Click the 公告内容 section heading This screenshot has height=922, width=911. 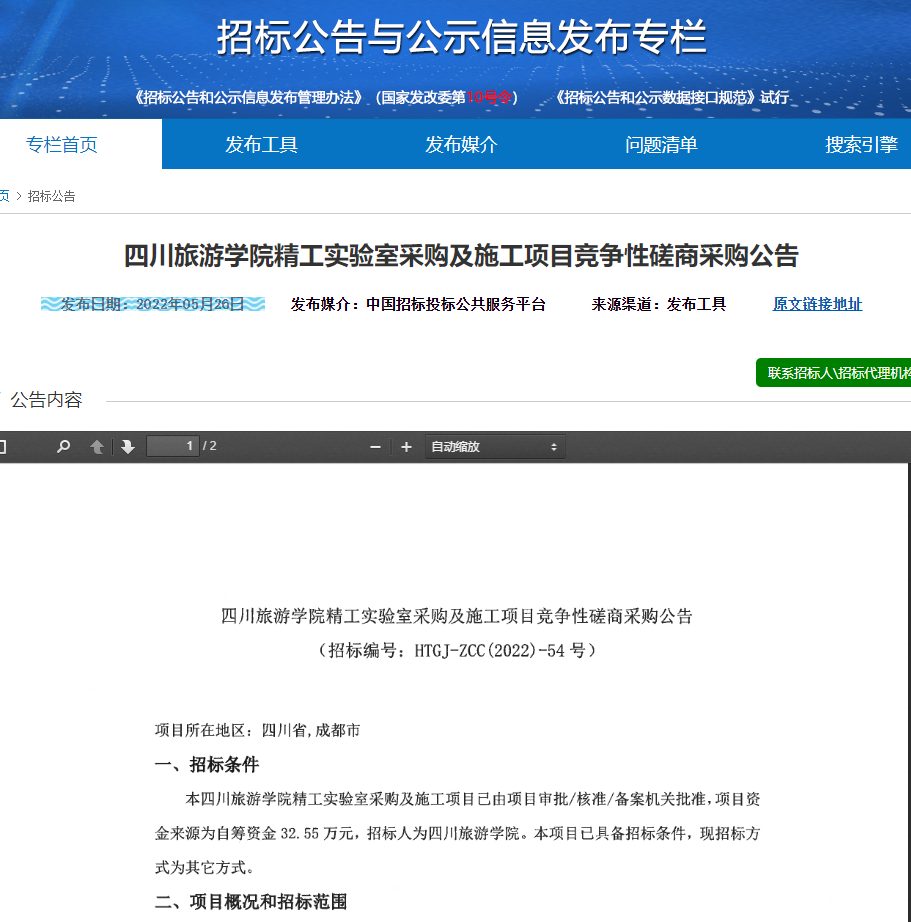point(46,400)
